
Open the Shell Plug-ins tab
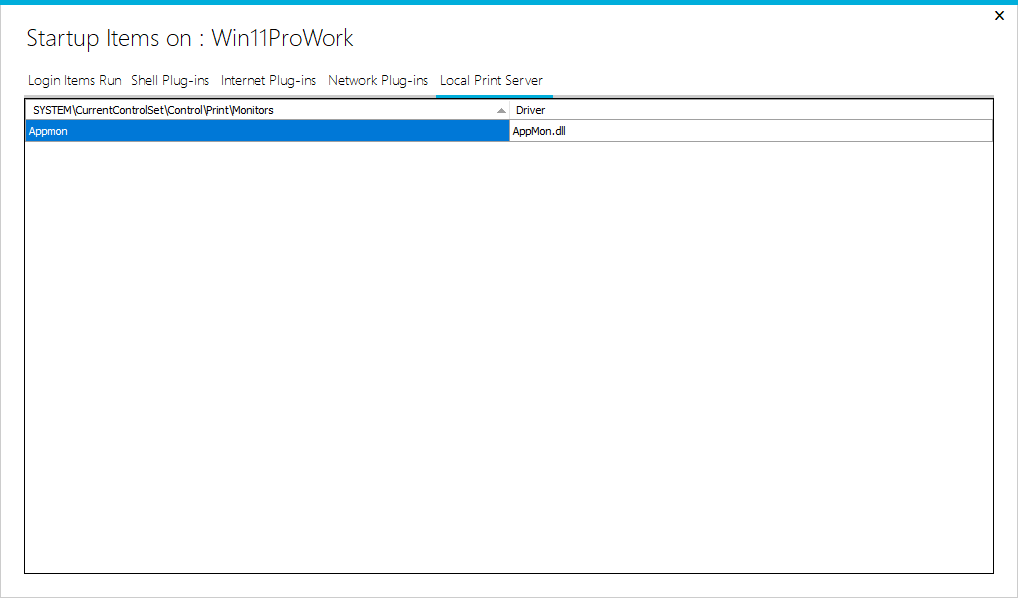click(170, 81)
